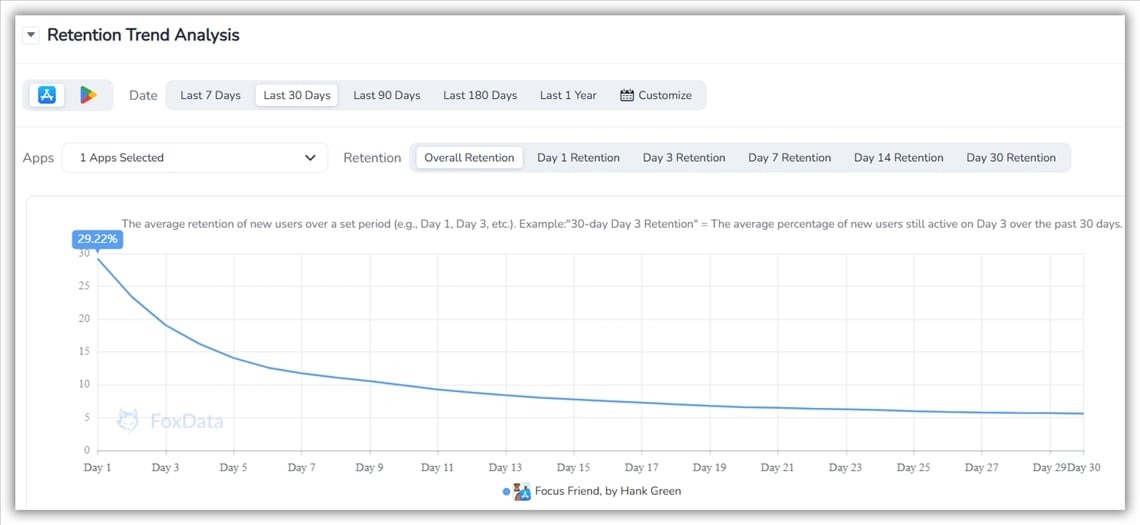This screenshot has width=1140, height=525.
Task: Show the Day 7 Retention tab
Action: point(790,158)
